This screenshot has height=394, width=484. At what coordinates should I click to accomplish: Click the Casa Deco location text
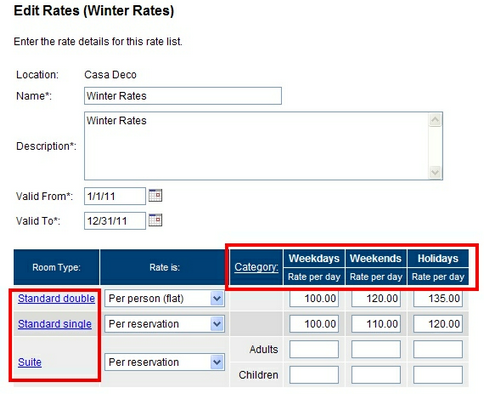[x=110, y=75]
